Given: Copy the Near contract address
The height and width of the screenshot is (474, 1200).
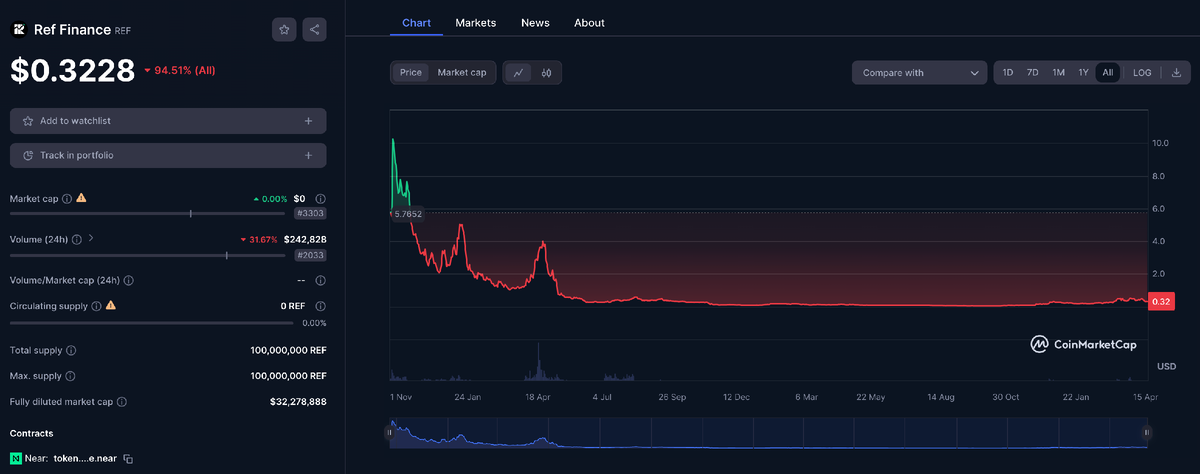Looking at the screenshot, I should point(128,459).
